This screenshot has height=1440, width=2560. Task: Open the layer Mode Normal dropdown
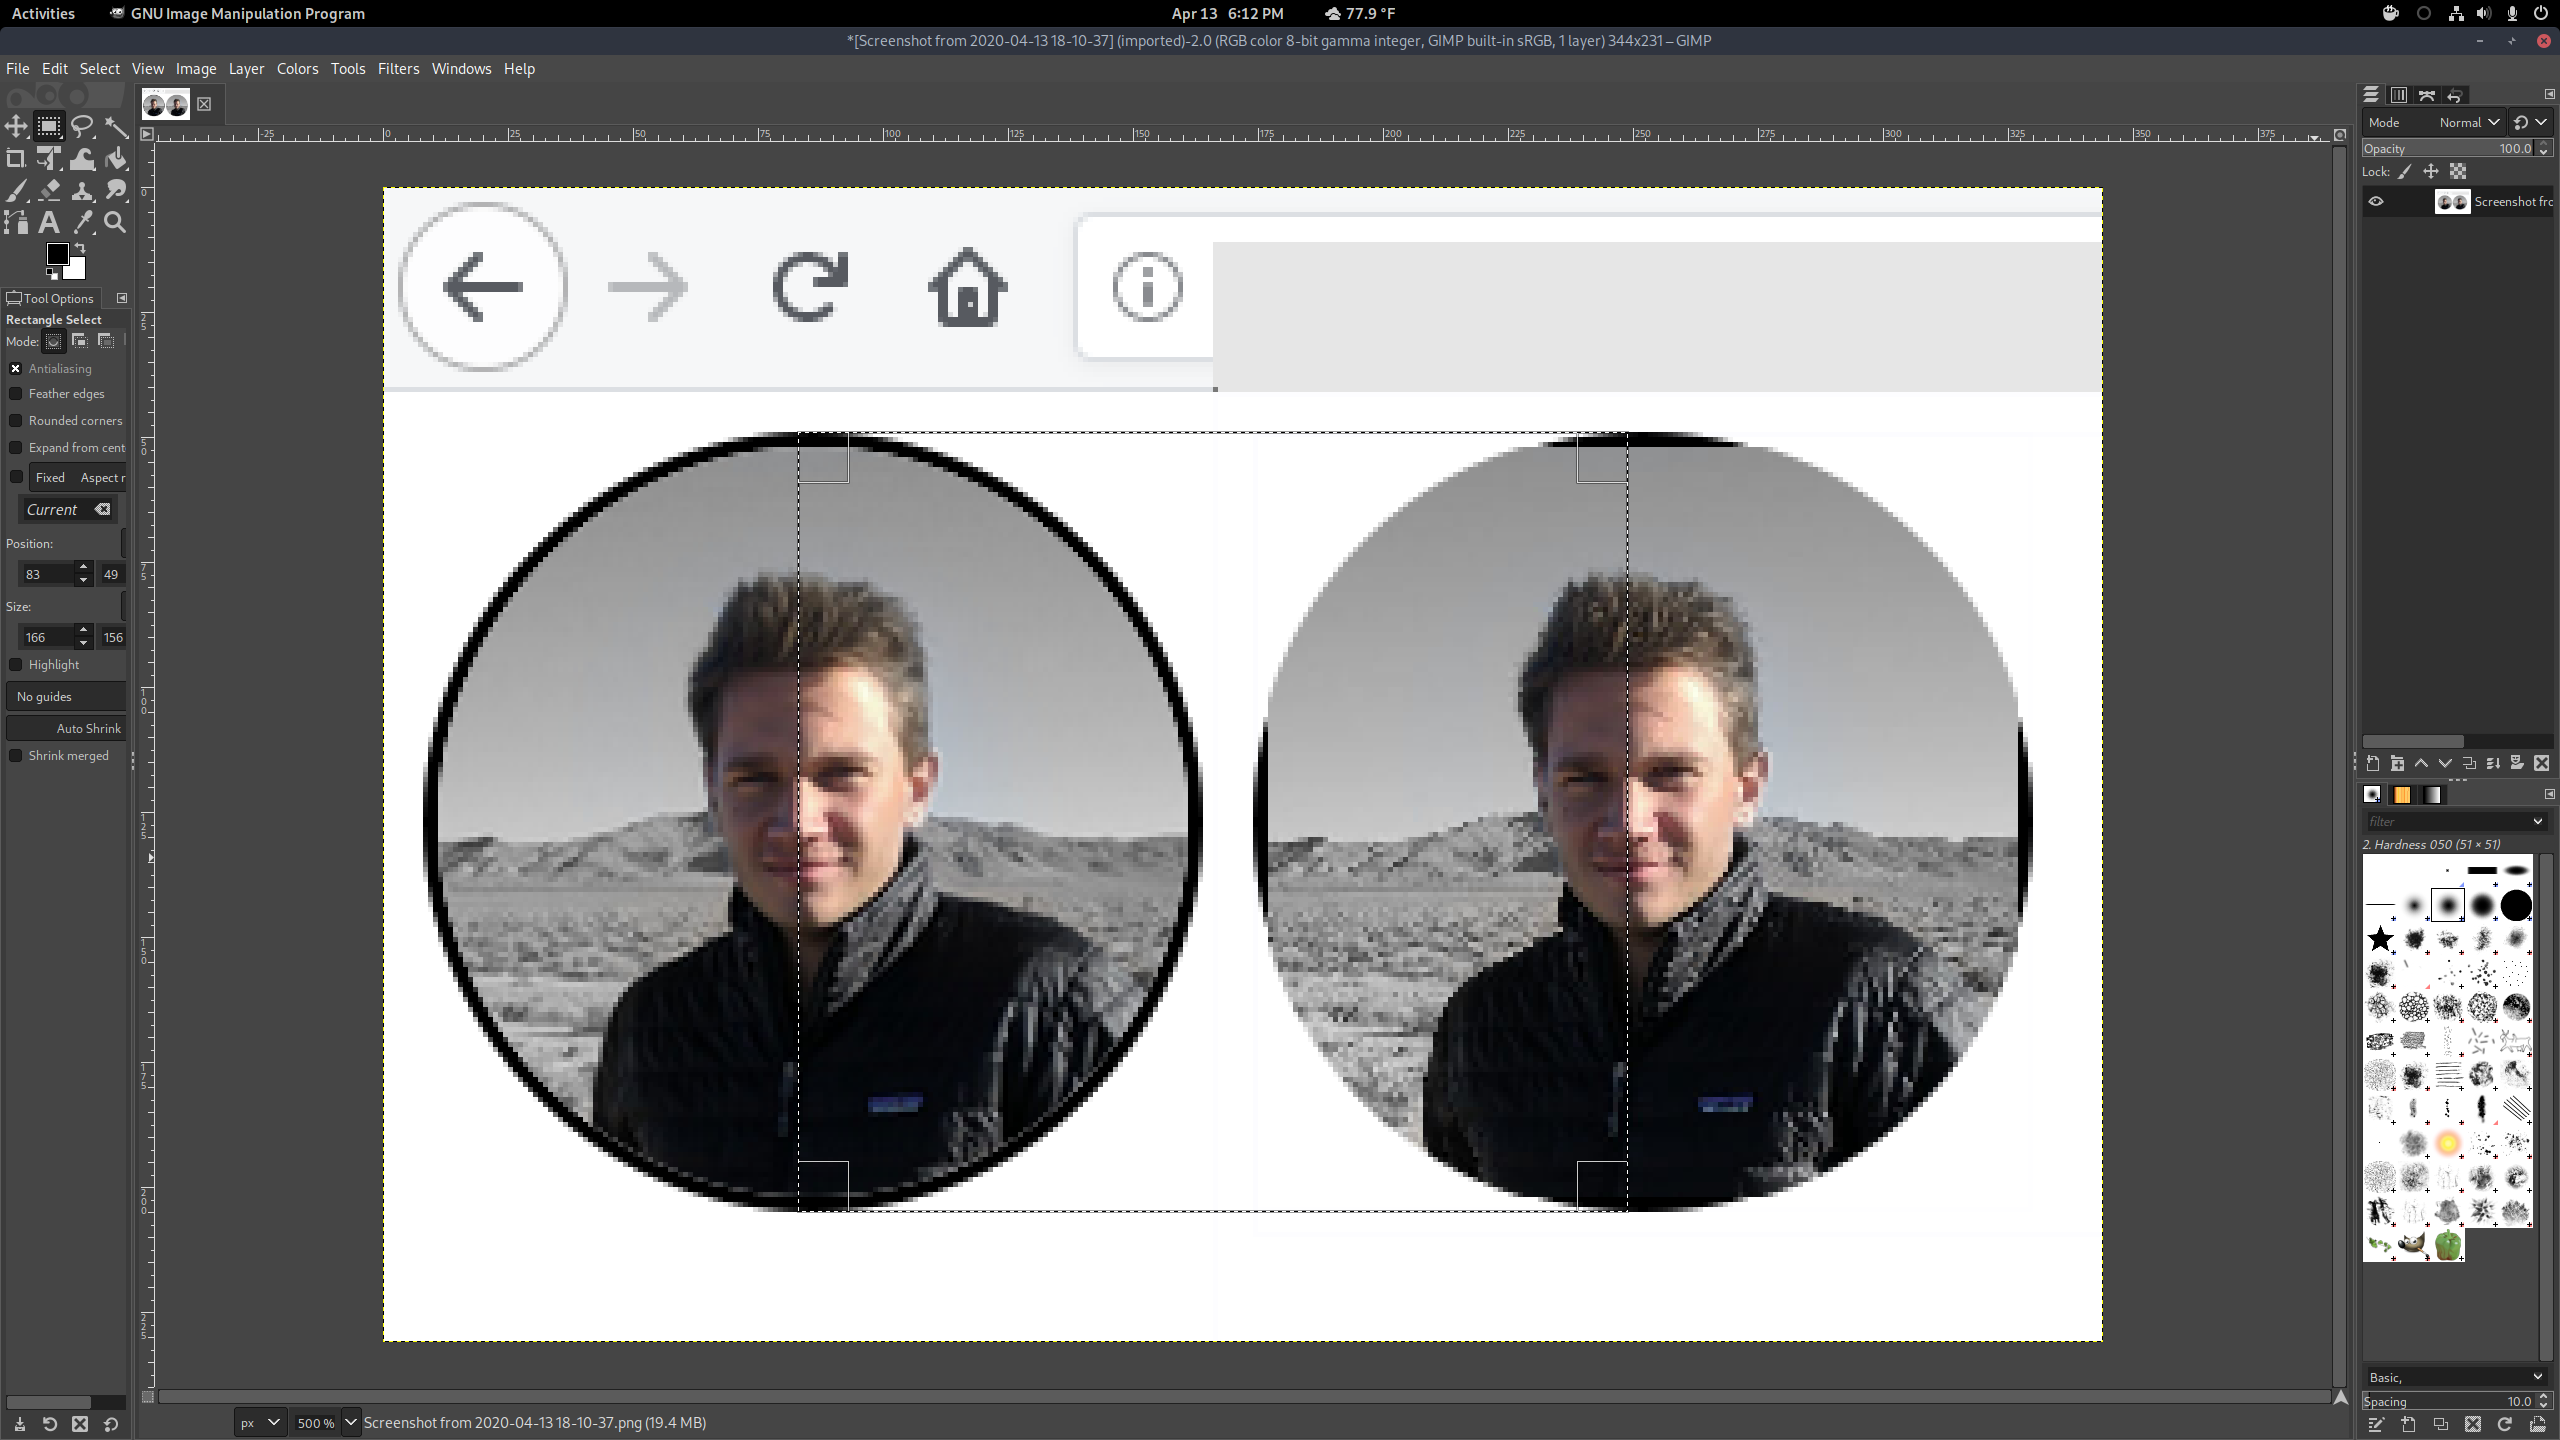[2468, 122]
